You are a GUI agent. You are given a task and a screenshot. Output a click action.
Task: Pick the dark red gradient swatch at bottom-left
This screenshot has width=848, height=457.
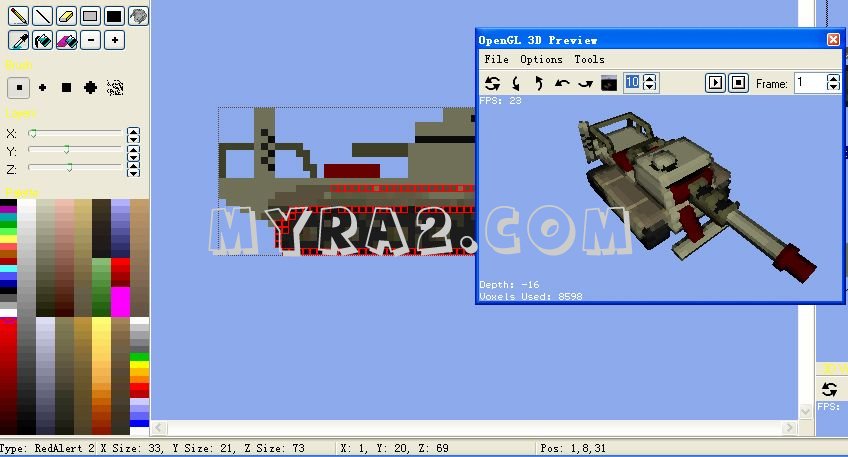[9, 376]
